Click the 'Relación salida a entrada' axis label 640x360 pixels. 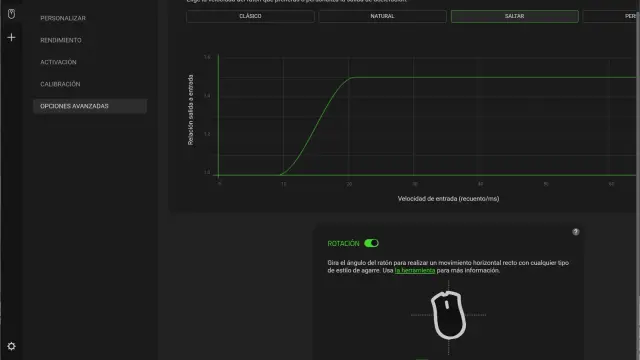[x=191, y=110]
